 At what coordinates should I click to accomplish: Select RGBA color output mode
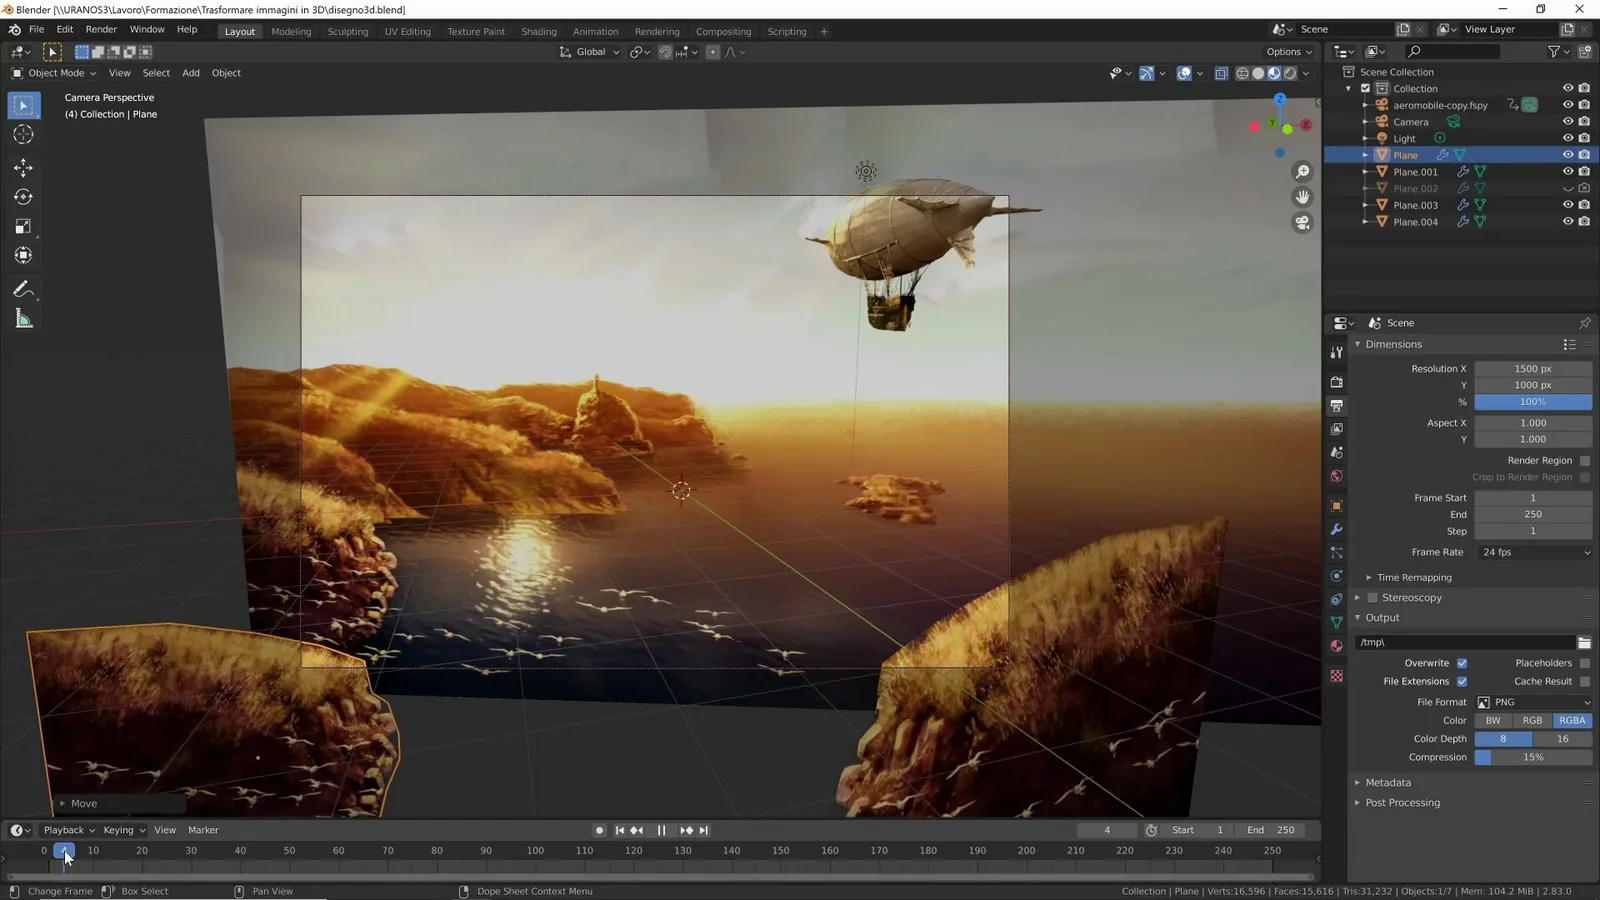pos(1572,720)
